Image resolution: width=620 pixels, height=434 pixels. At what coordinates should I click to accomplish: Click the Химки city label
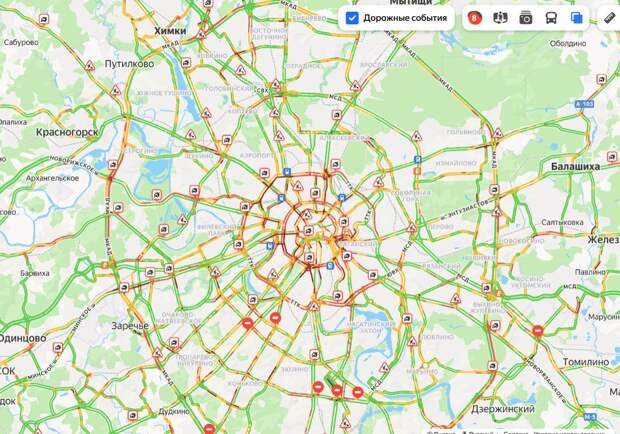pyautogui.click(x=170, y=31)
